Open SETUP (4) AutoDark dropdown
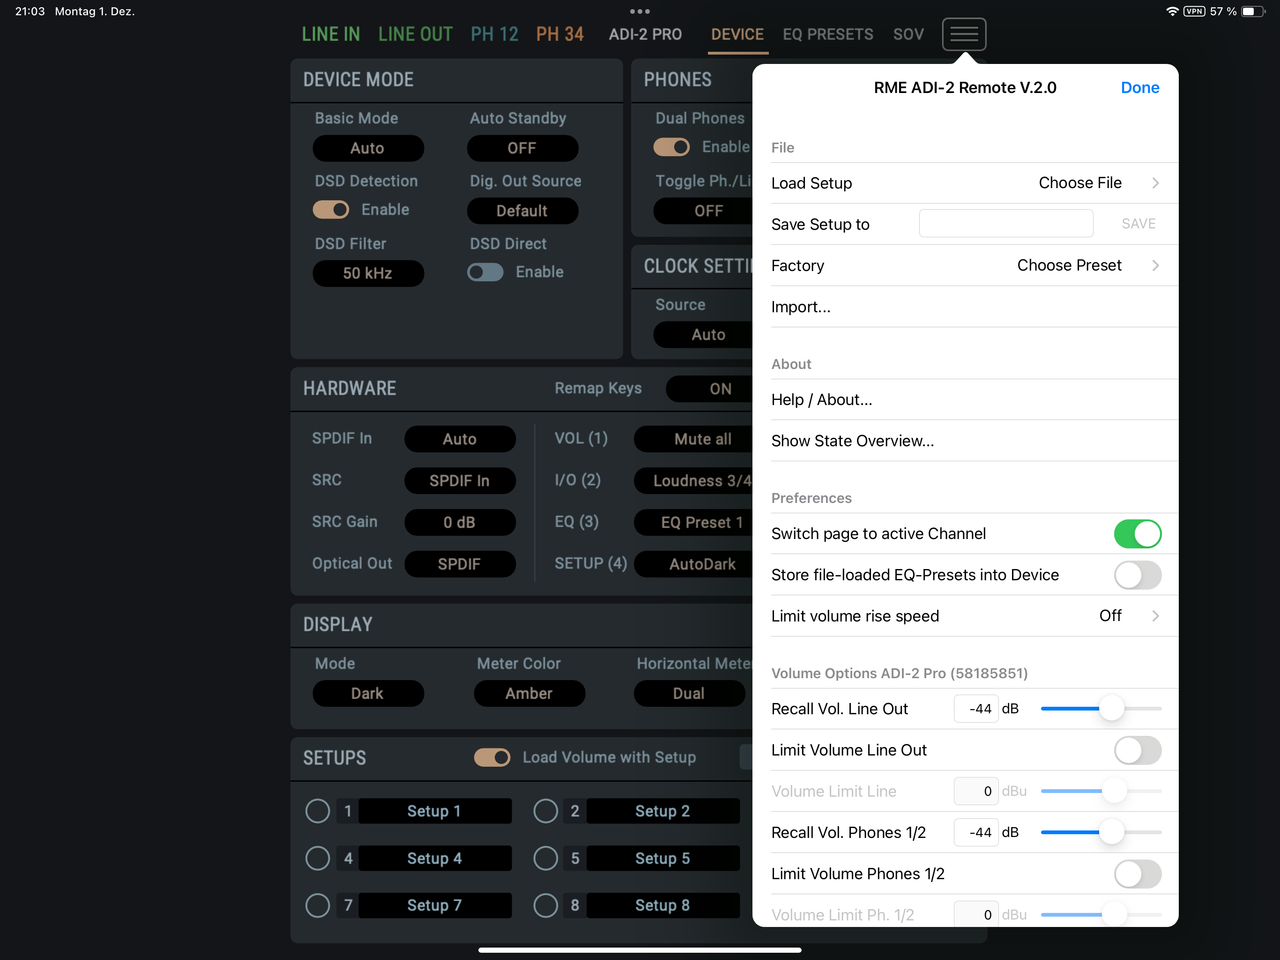The width and height of the screenshot is (1280, 960). (x=694, y=564)
